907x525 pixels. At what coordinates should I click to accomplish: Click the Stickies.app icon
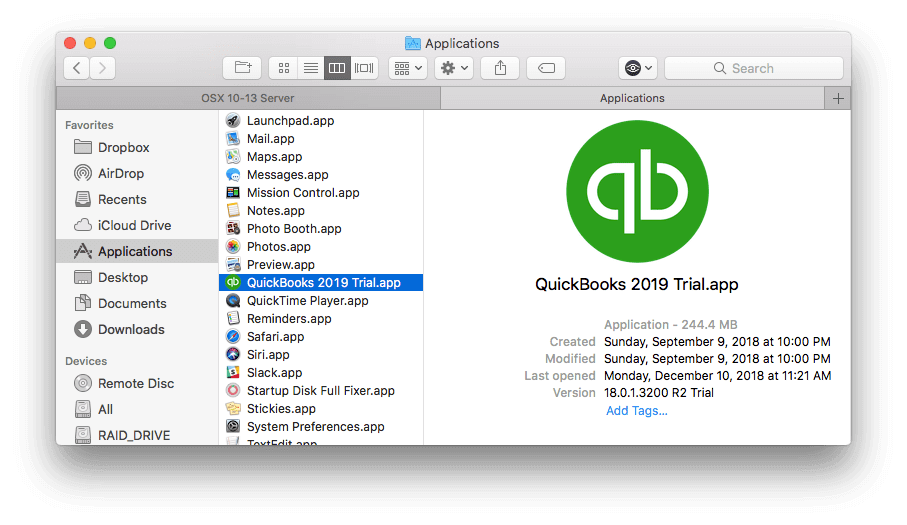pos(233,408)
